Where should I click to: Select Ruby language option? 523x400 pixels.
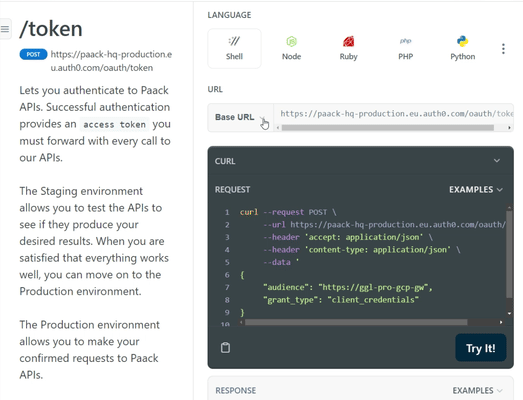[349, 49]
